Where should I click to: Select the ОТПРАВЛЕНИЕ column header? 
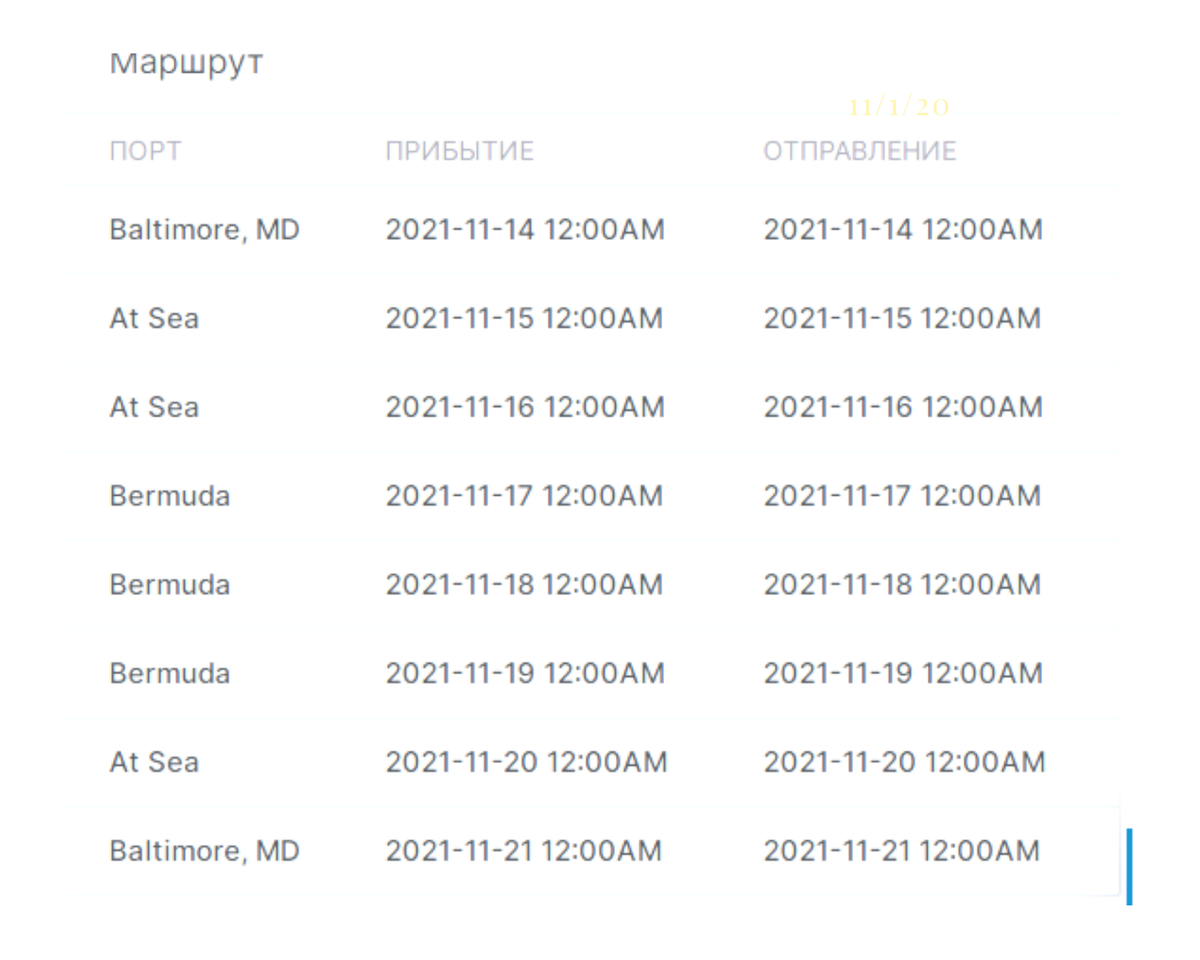[860, 151]
